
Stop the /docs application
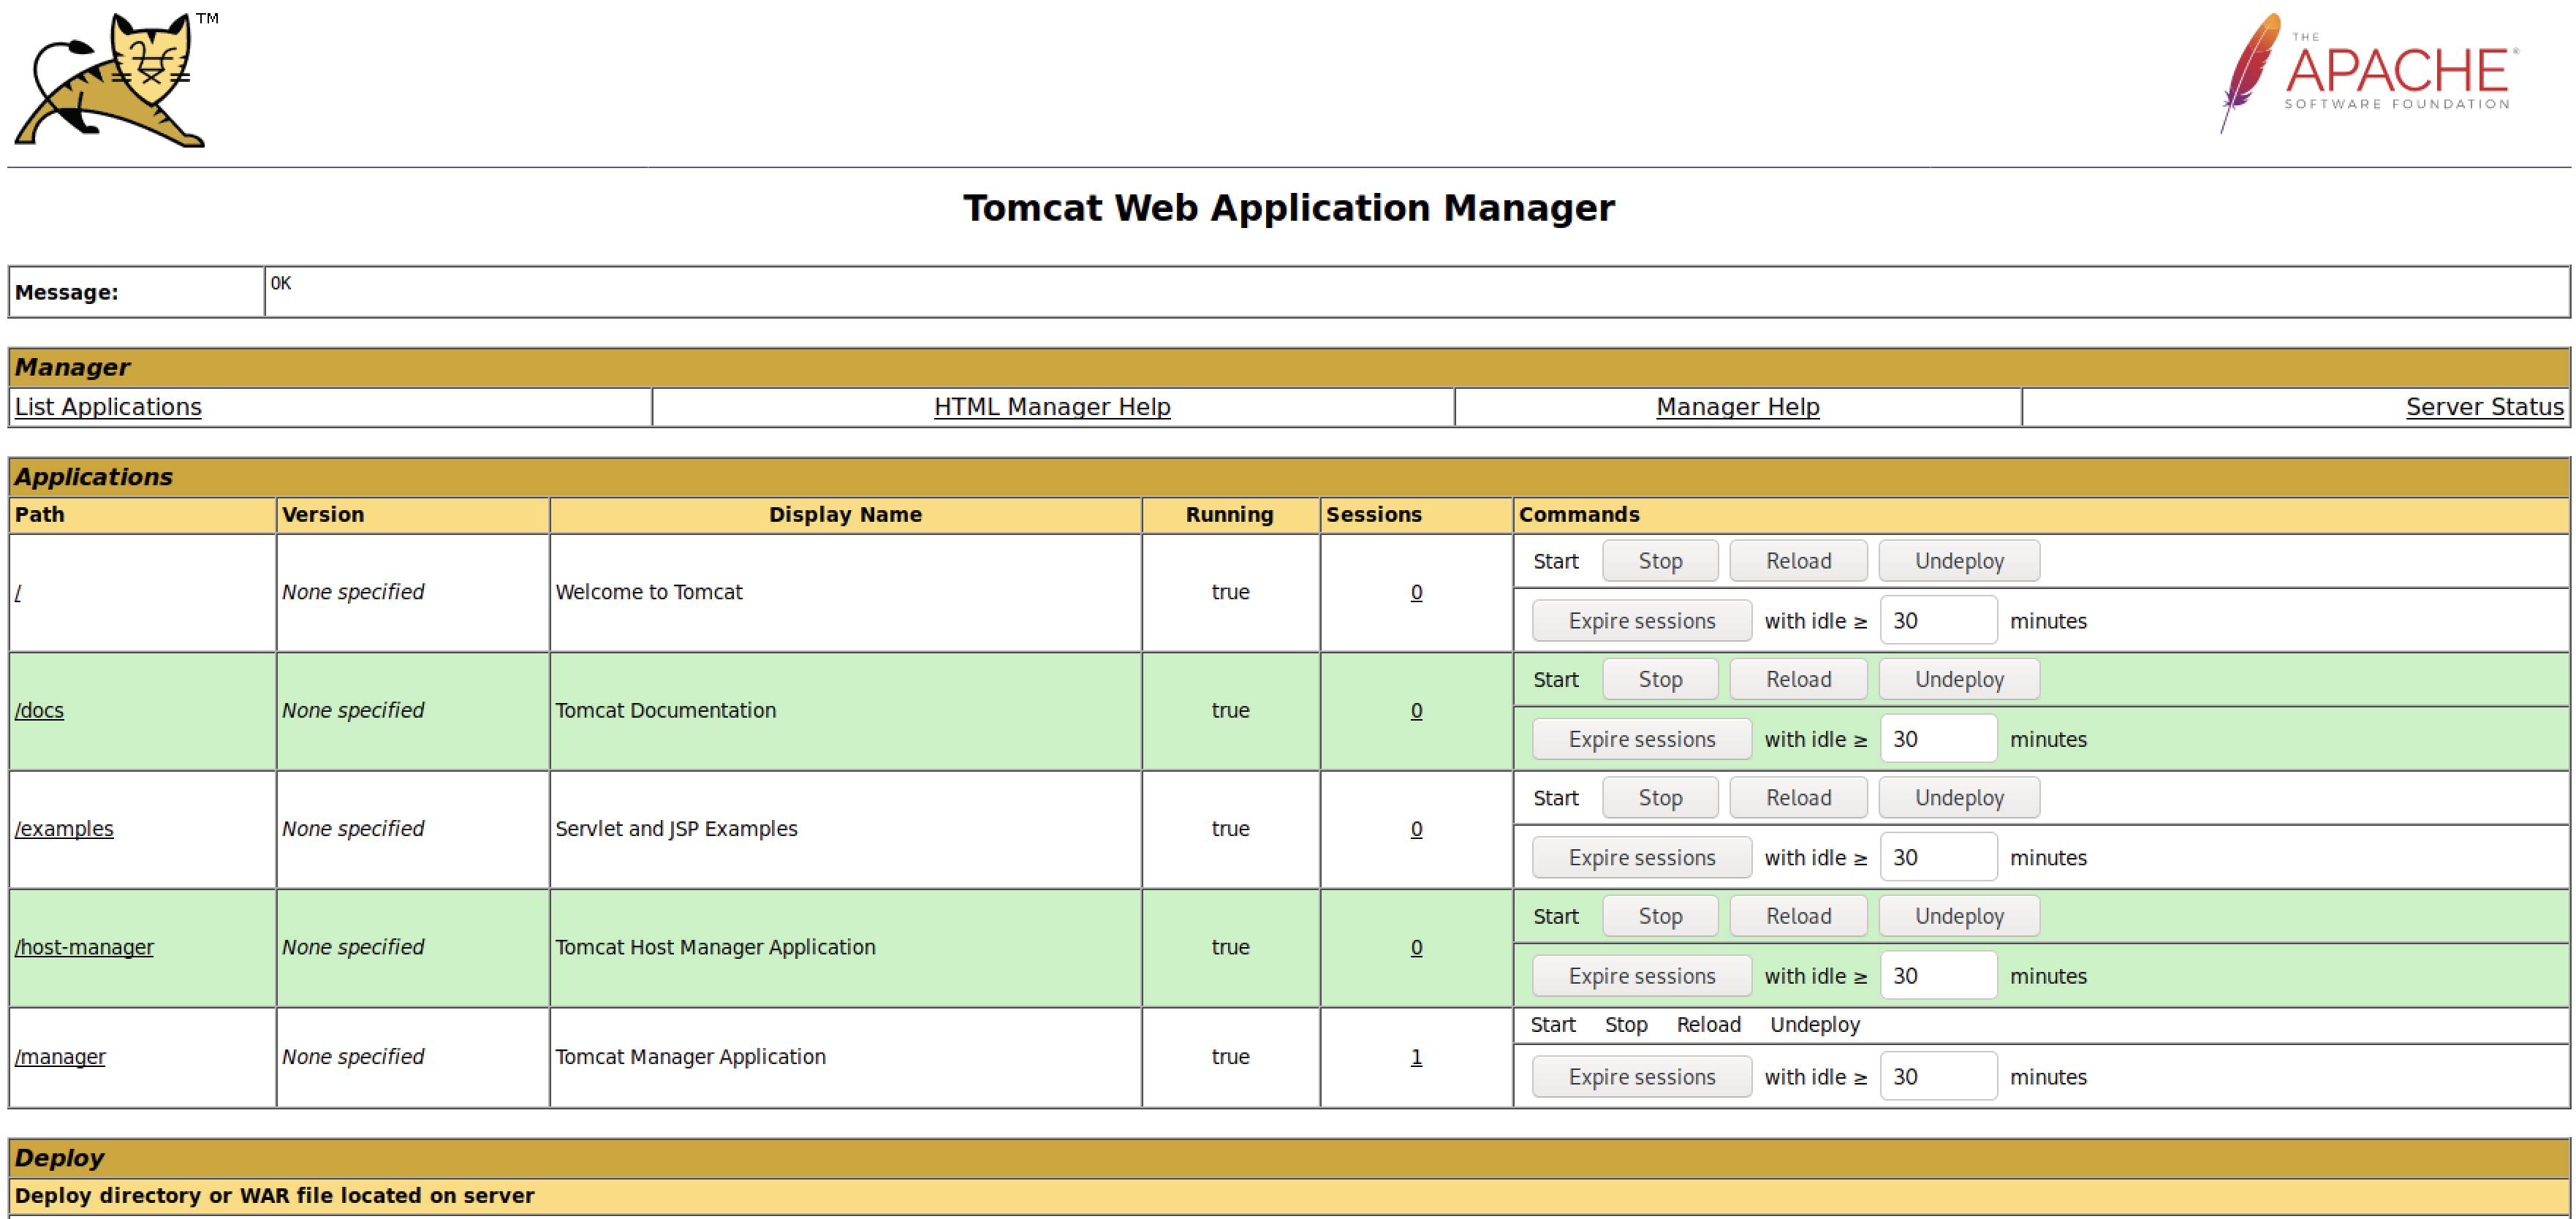pos(1659,680)
